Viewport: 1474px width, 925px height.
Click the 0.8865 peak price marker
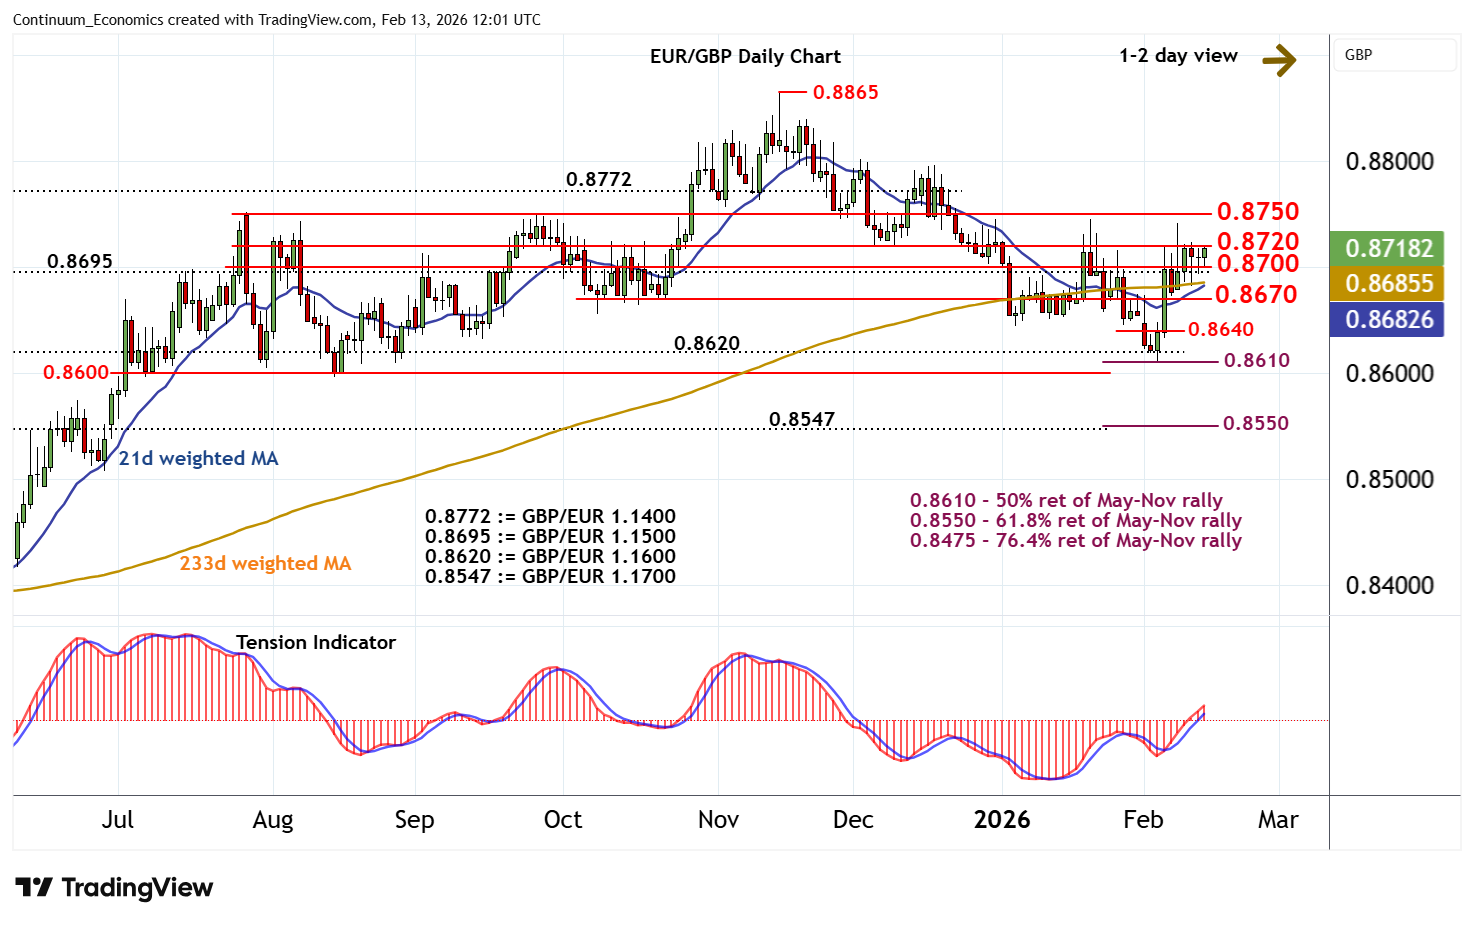pos(845,93)
